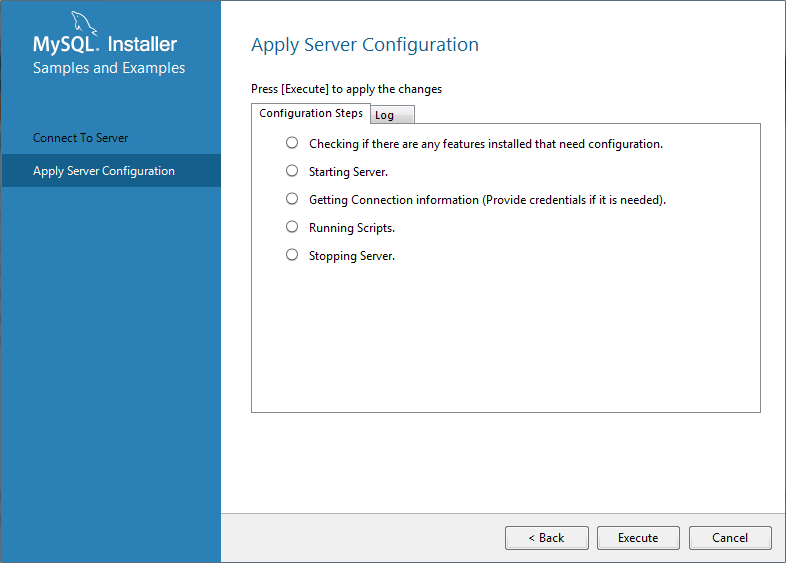Go to Connect To Server step
This screenshot has height=563, width=786.
[x=80, y=138]
